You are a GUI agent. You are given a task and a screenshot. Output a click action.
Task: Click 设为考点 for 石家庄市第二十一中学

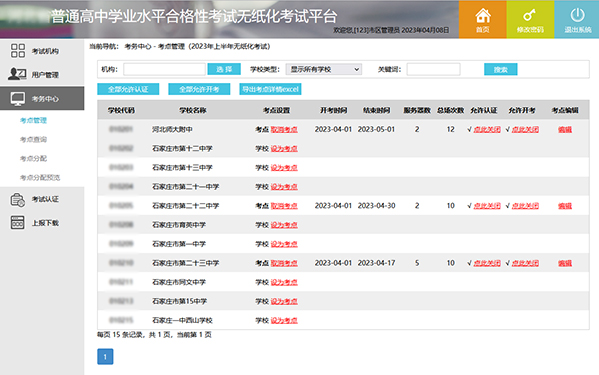tap(284, 187)
